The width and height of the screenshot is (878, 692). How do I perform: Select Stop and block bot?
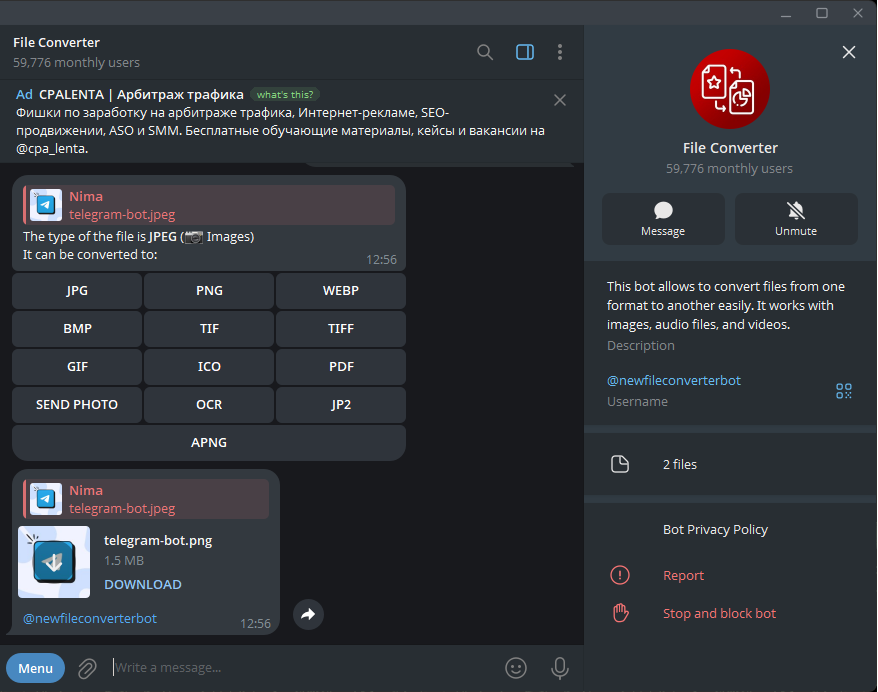tap(719, 613)
